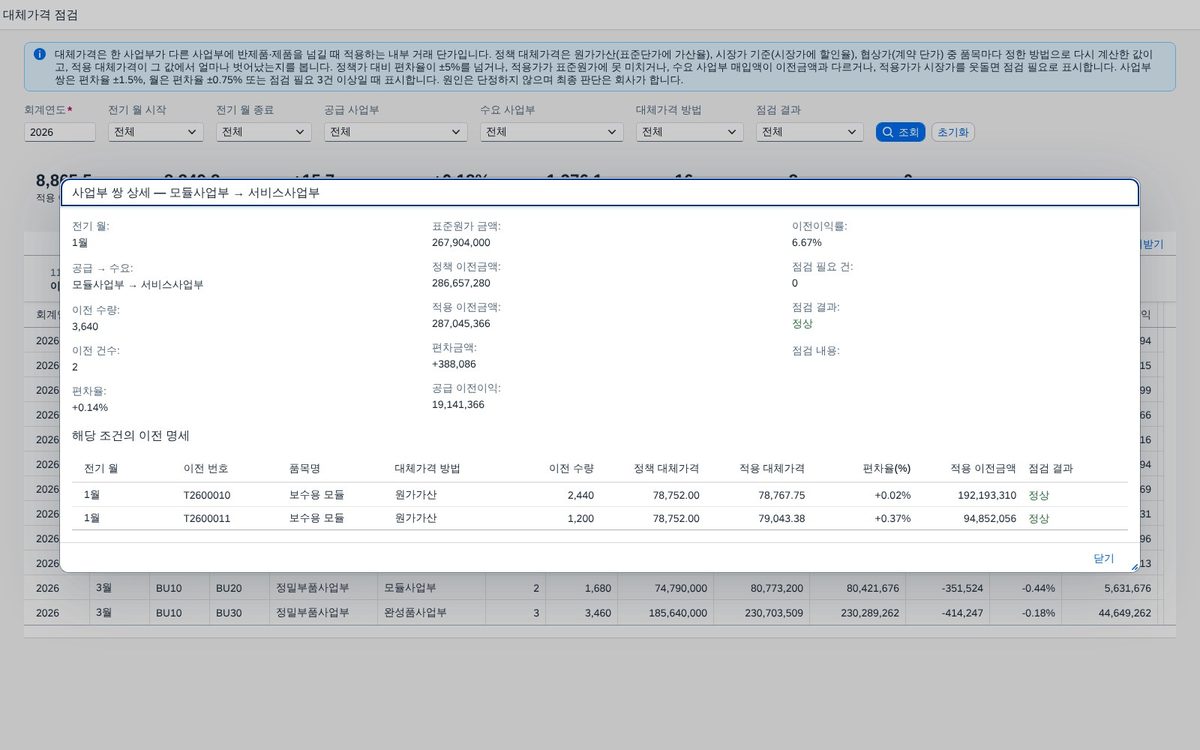Click the 해당 조건의 이전 명세 heading
Viewport: 1200px width, 750px height.
tap(130, 436)
